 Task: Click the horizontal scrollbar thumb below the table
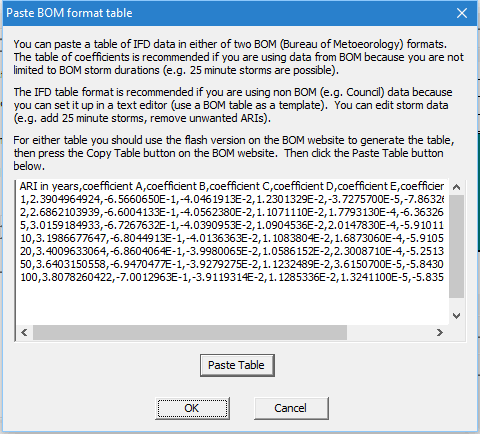[x=190, y=332]
